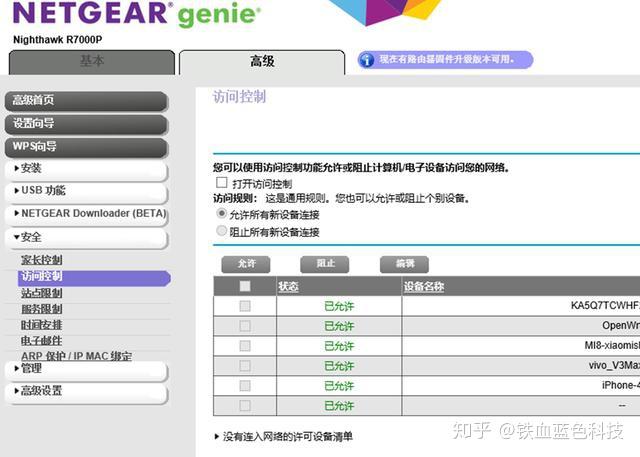Click the MI8-xiaomi device name
This screenshot has height=457, width=640.
tap(612, 345)
